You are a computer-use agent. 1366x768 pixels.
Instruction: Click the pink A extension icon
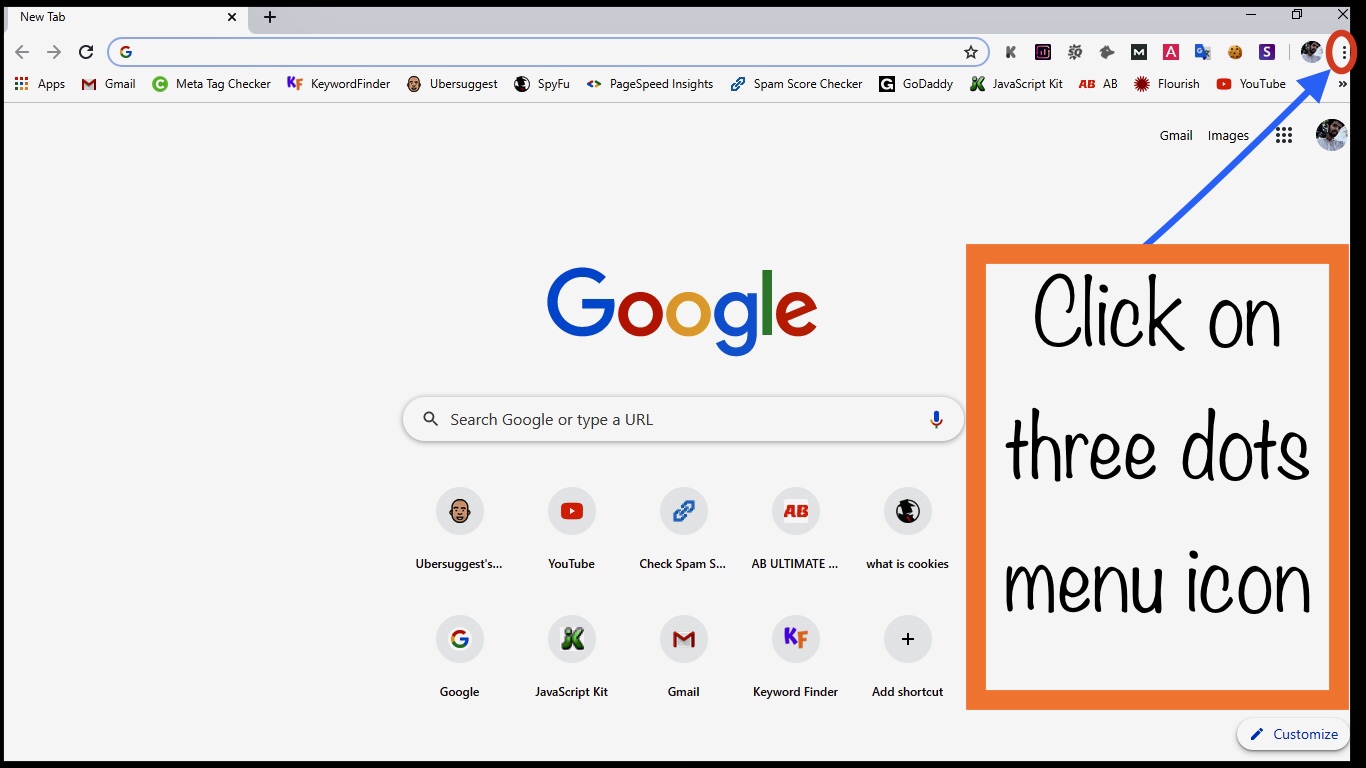click(1171, 52)
